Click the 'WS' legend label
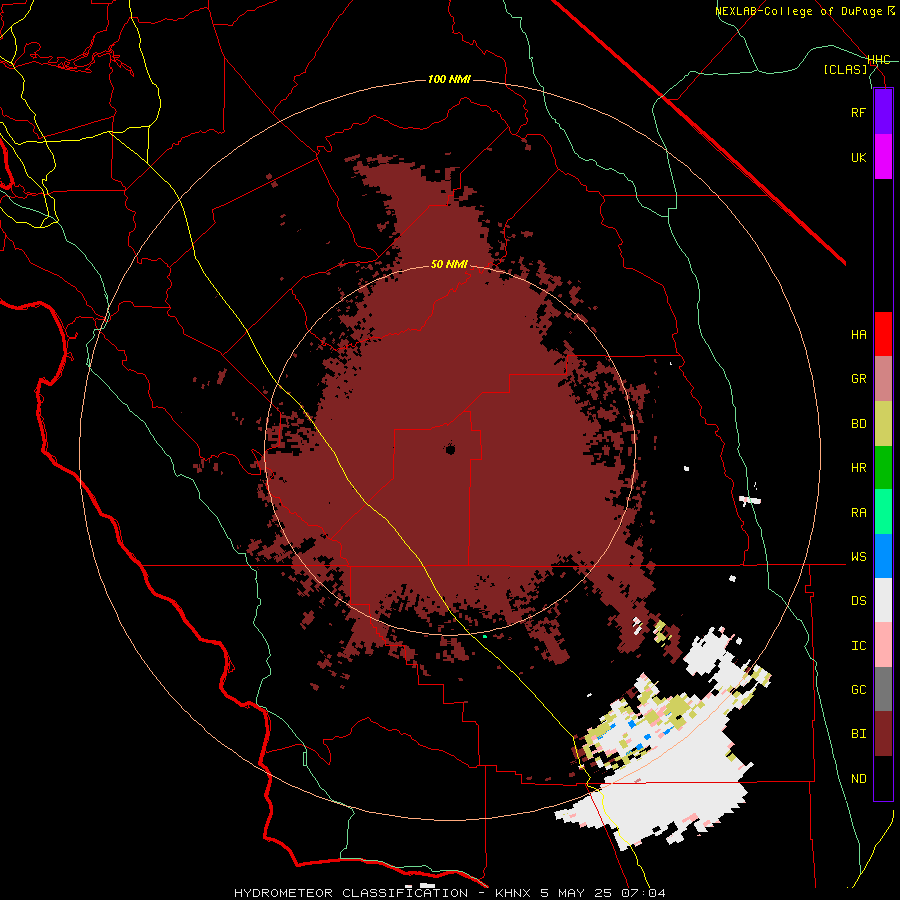 tap(858, 557)
